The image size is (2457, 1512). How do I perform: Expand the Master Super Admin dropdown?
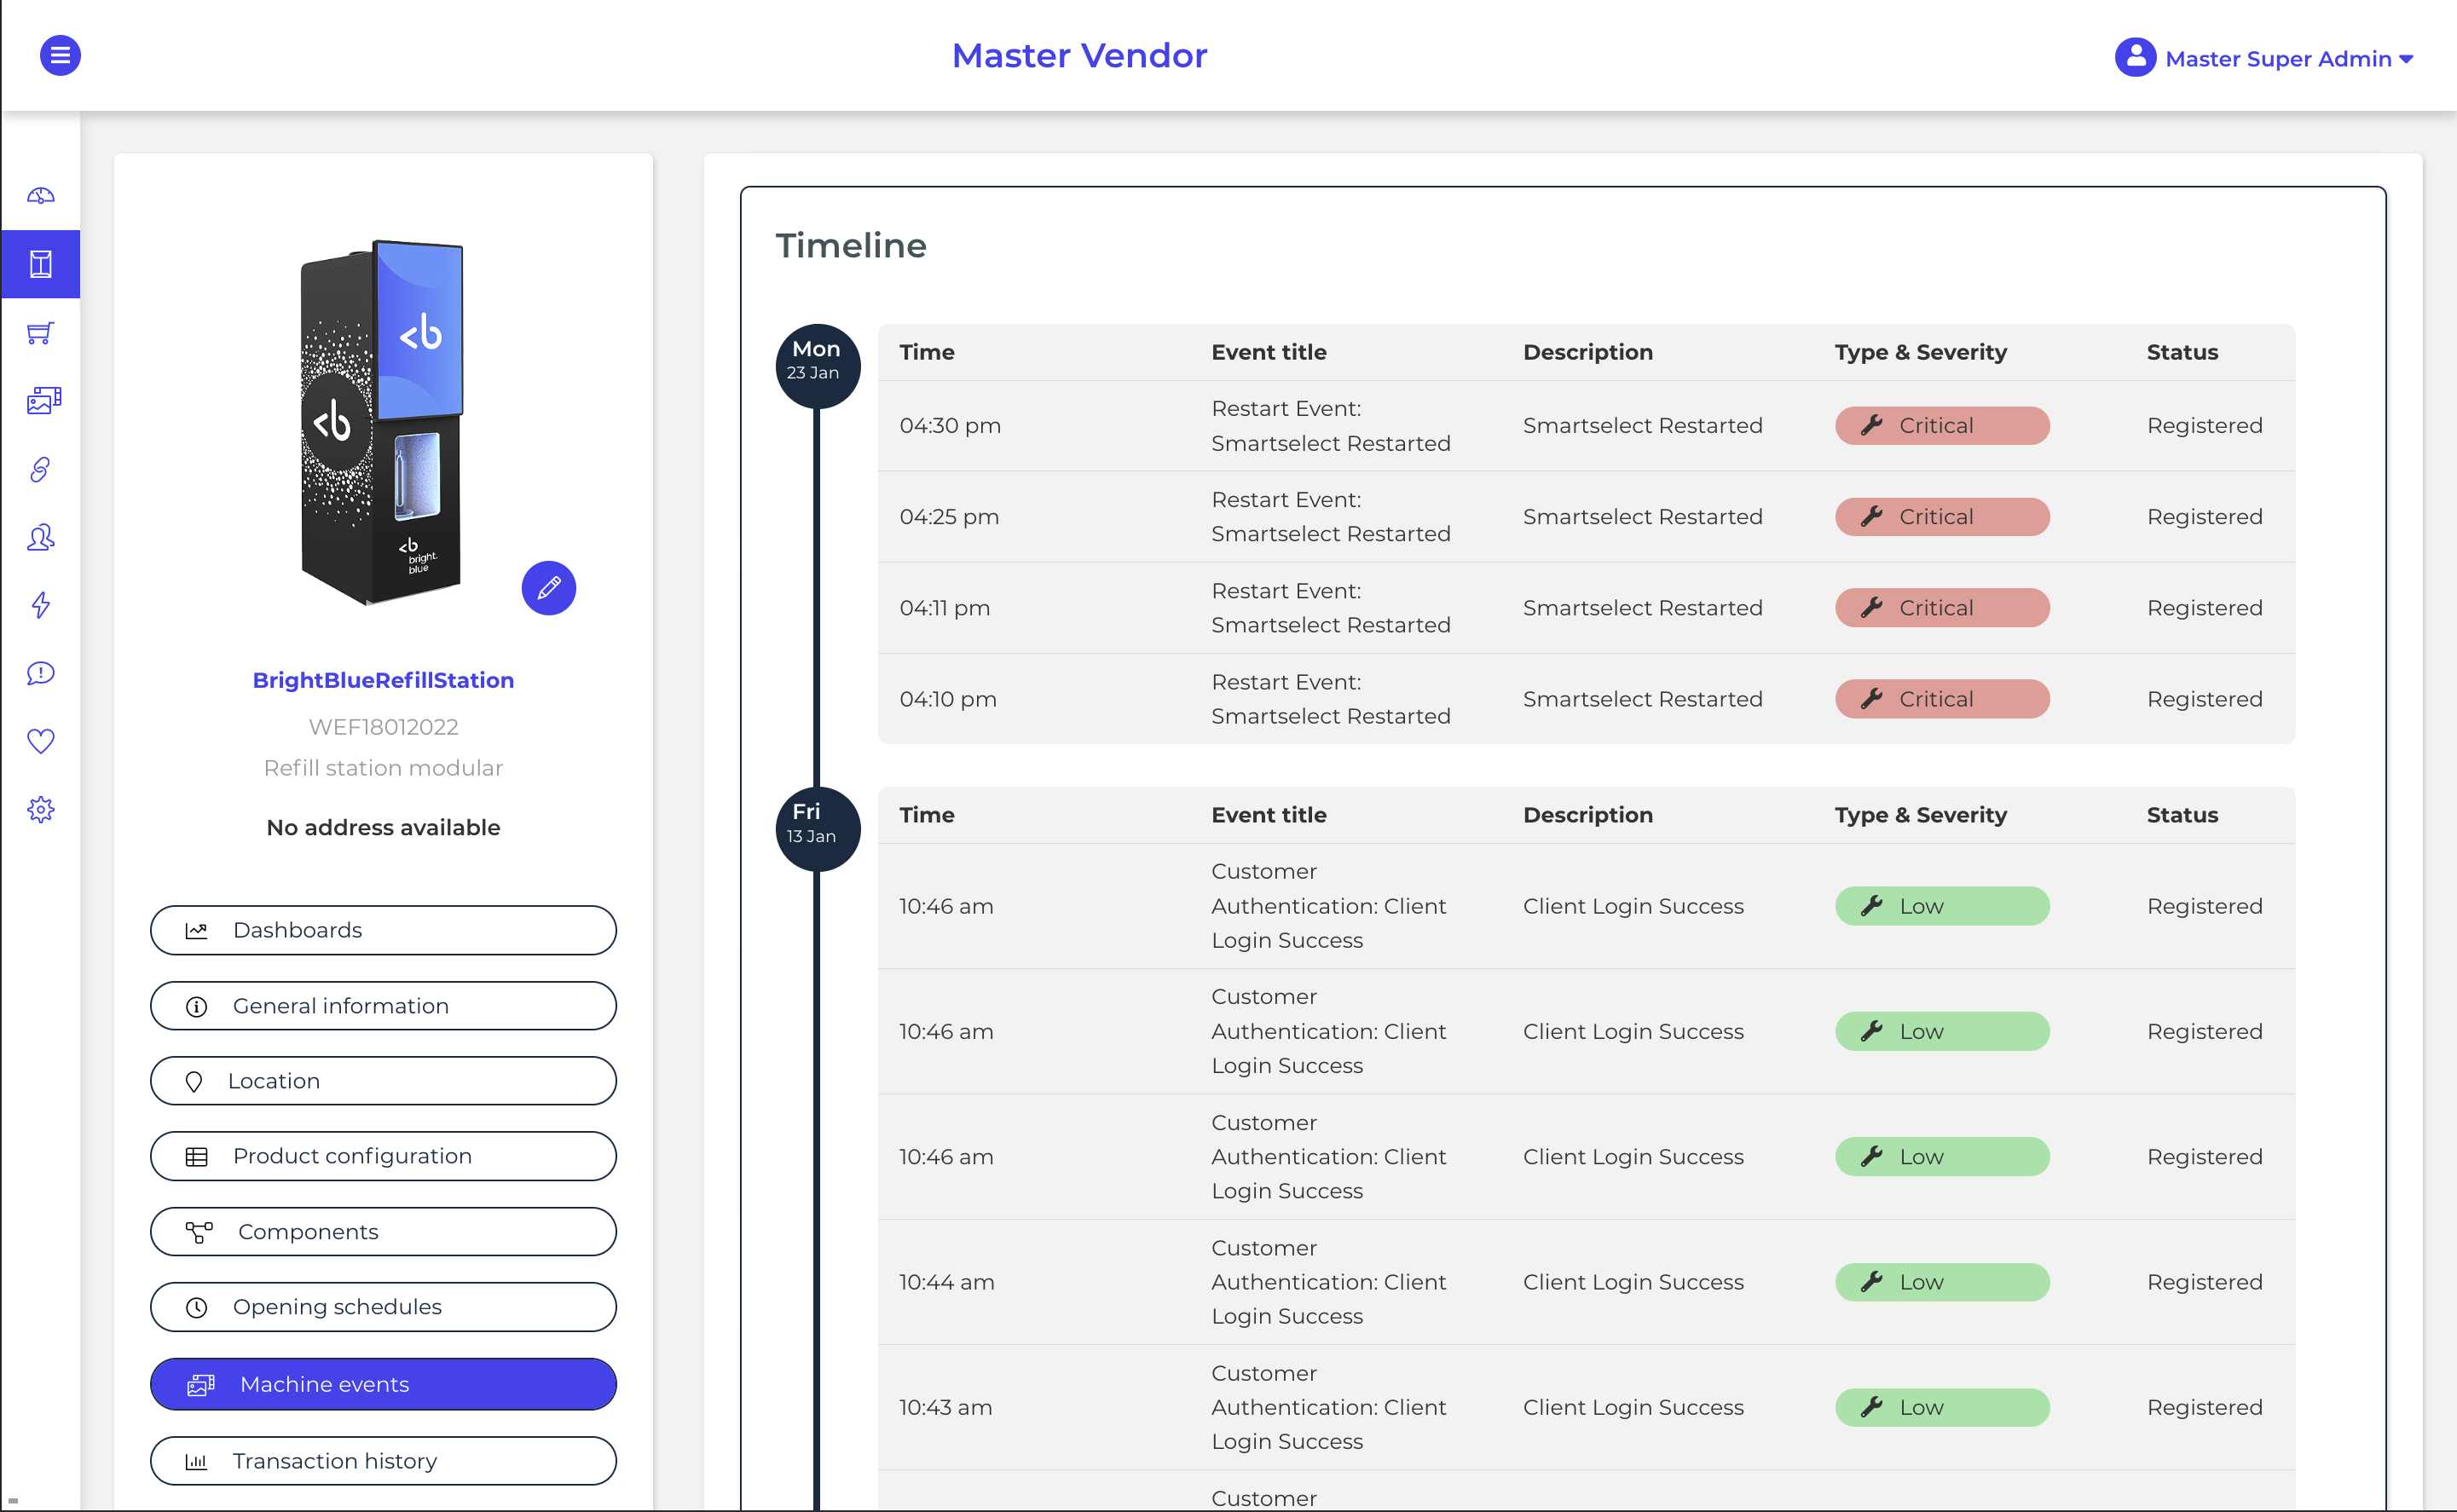point(2264,58)
